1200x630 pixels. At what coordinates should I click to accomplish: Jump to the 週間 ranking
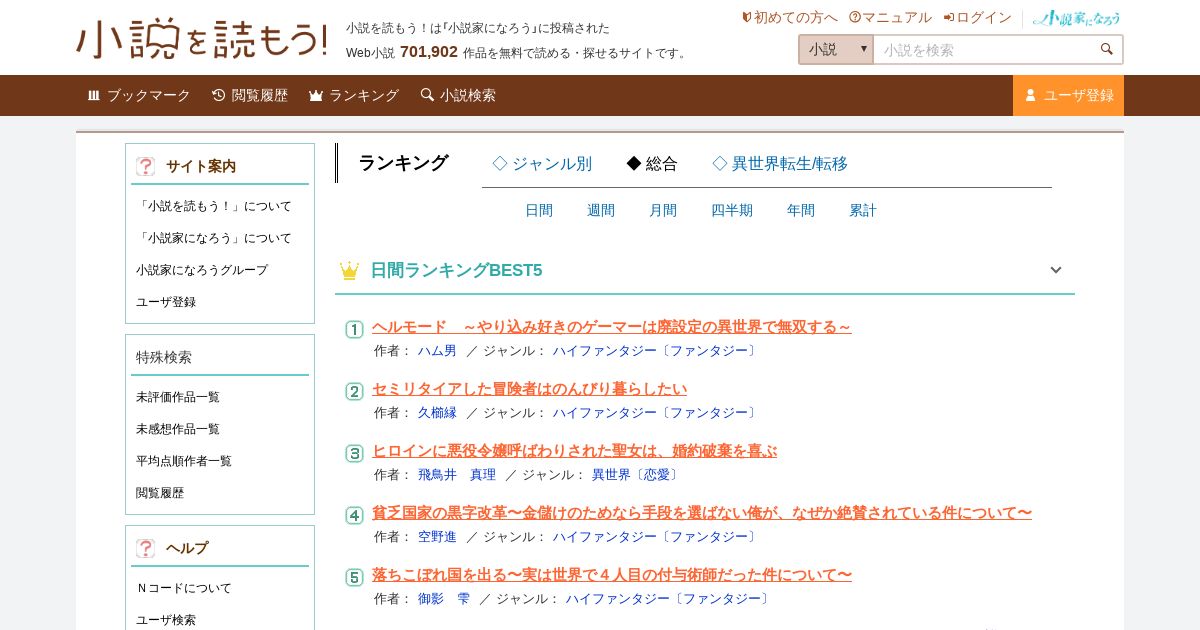(x=601, y=210)
